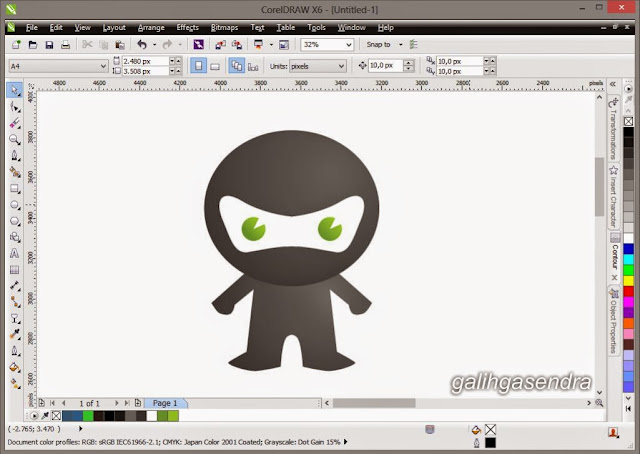Viewport: 640px width, 454px height.
Task: Select the Text tool
Action: [x=14, y=254]
